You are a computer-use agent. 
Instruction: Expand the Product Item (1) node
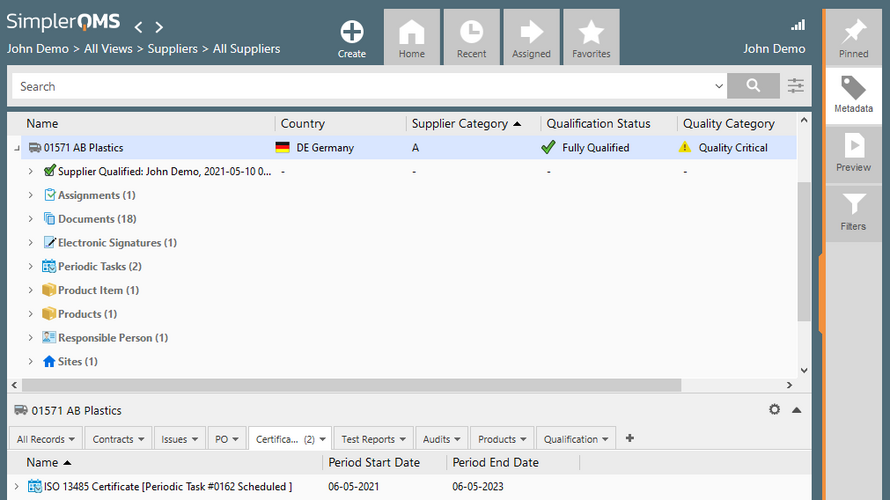point(31,291)
